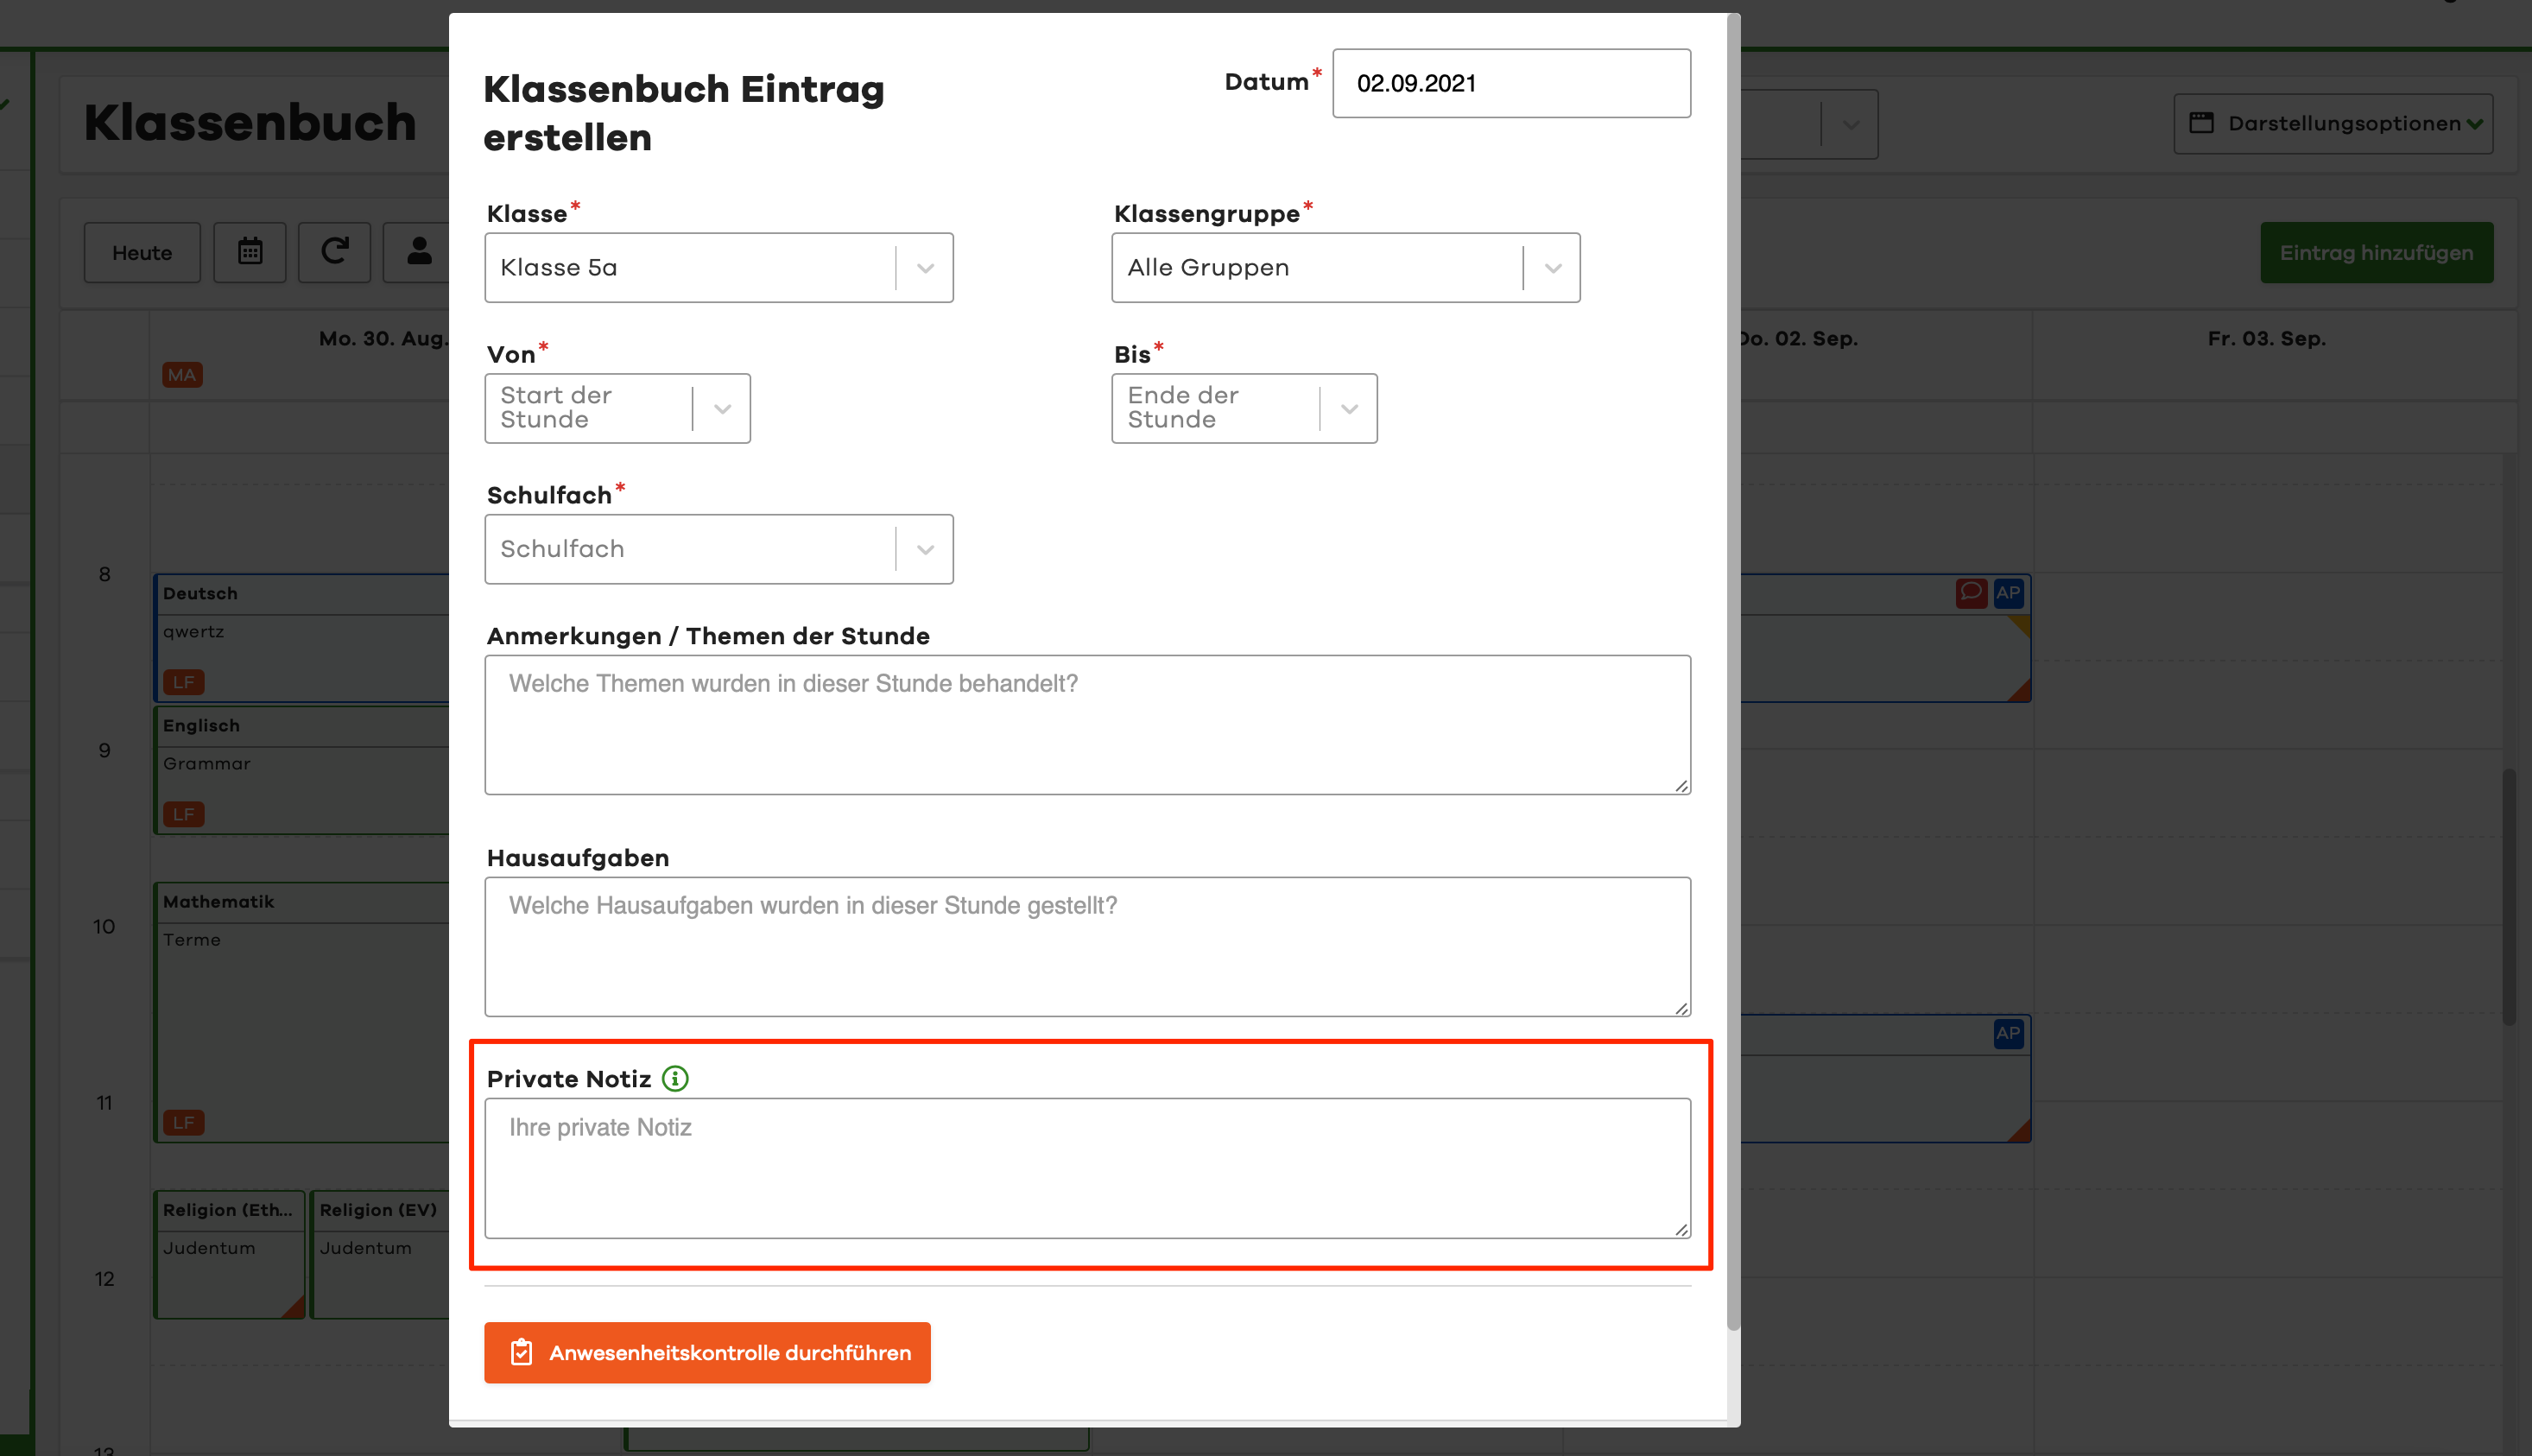Click the calendar icon in the toolbar

coord(250,252)
